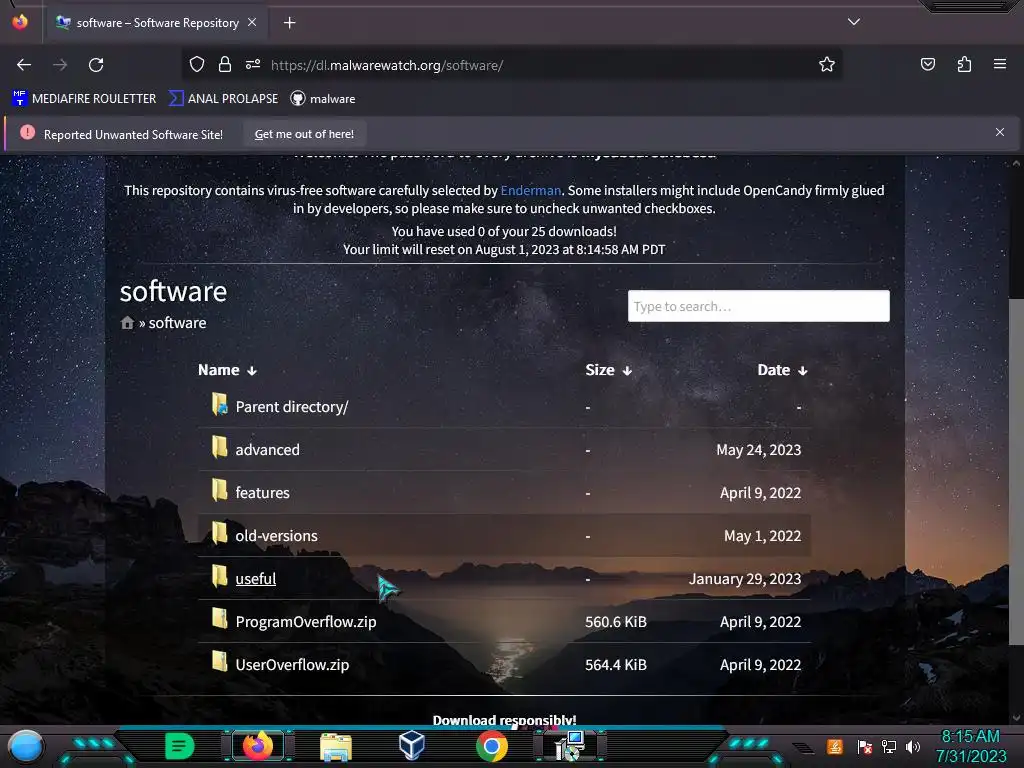
Task: Close the Software Repository tab
Action: [252, 22]
